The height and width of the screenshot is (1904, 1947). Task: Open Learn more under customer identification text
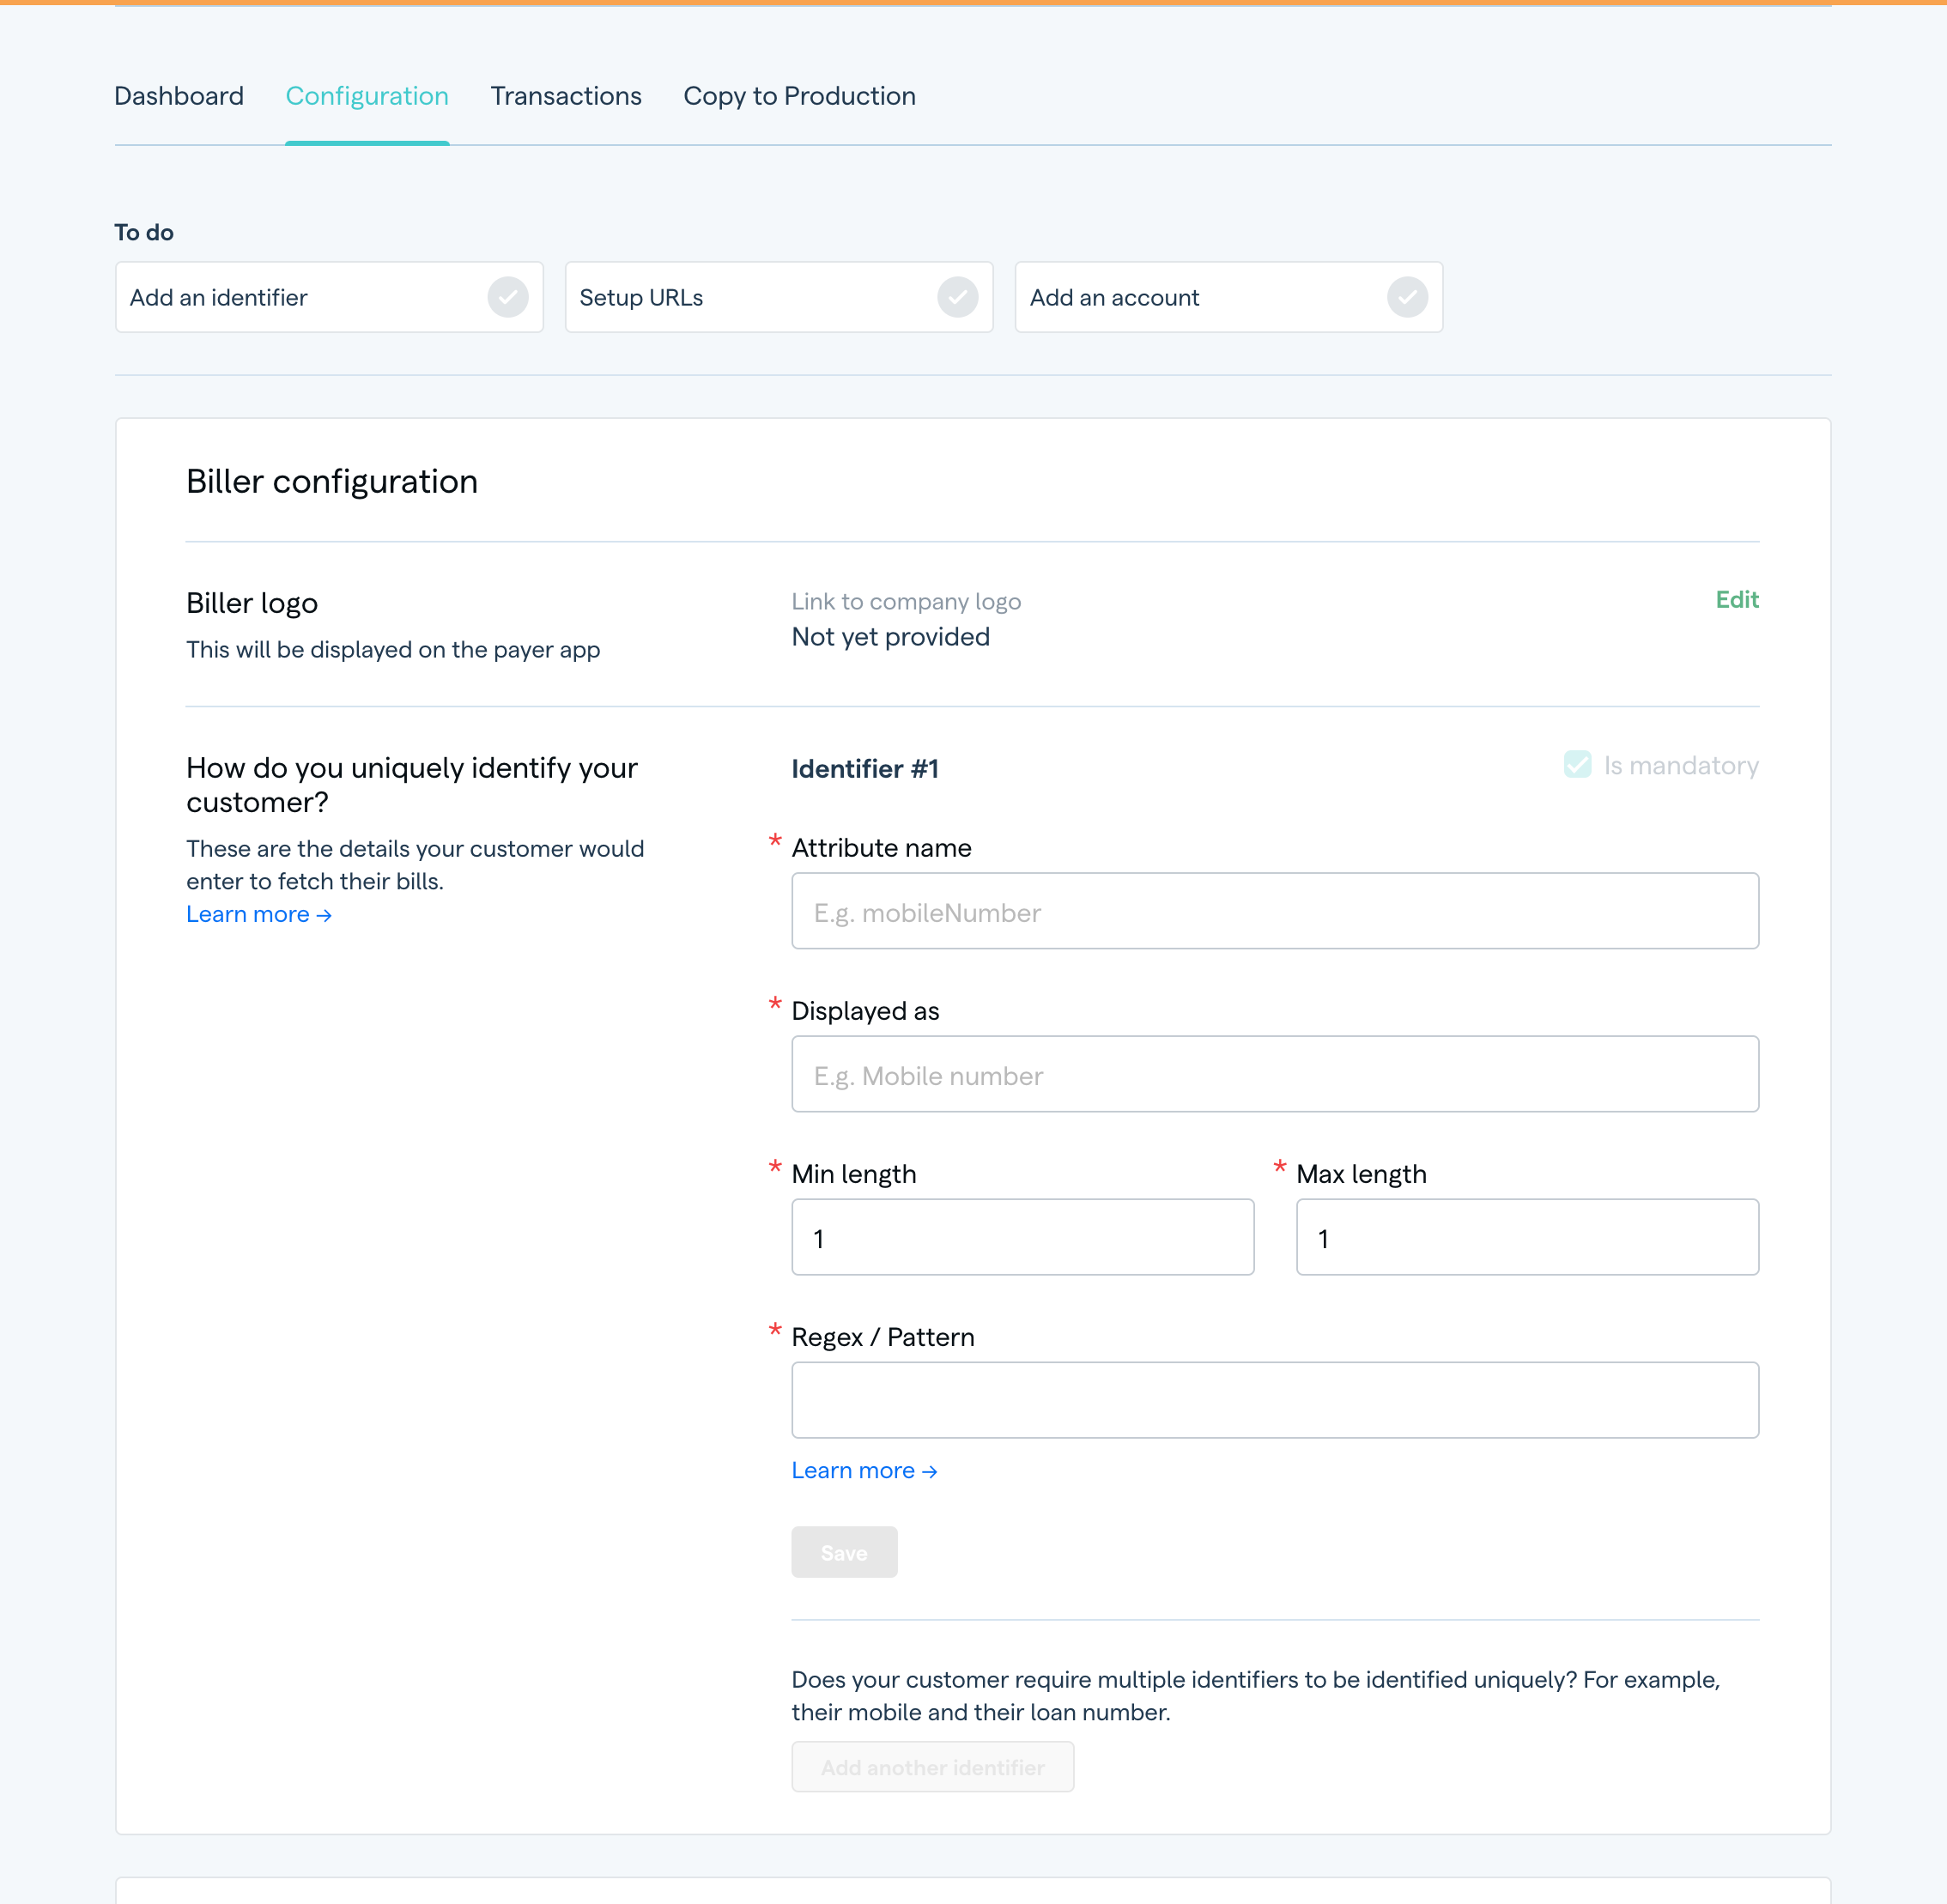tap(258, 914)
